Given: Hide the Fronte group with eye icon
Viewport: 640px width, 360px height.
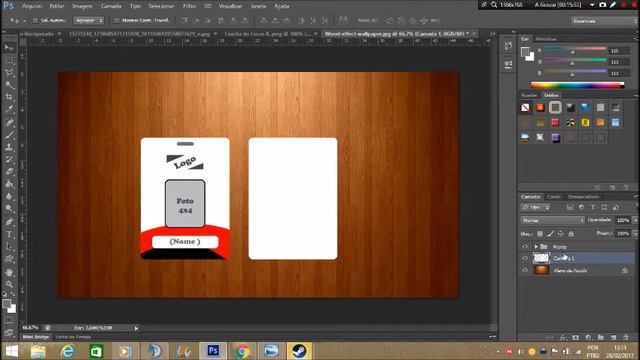Looking at the screenshot, I should pyautogui.click(x=525, y=247).
